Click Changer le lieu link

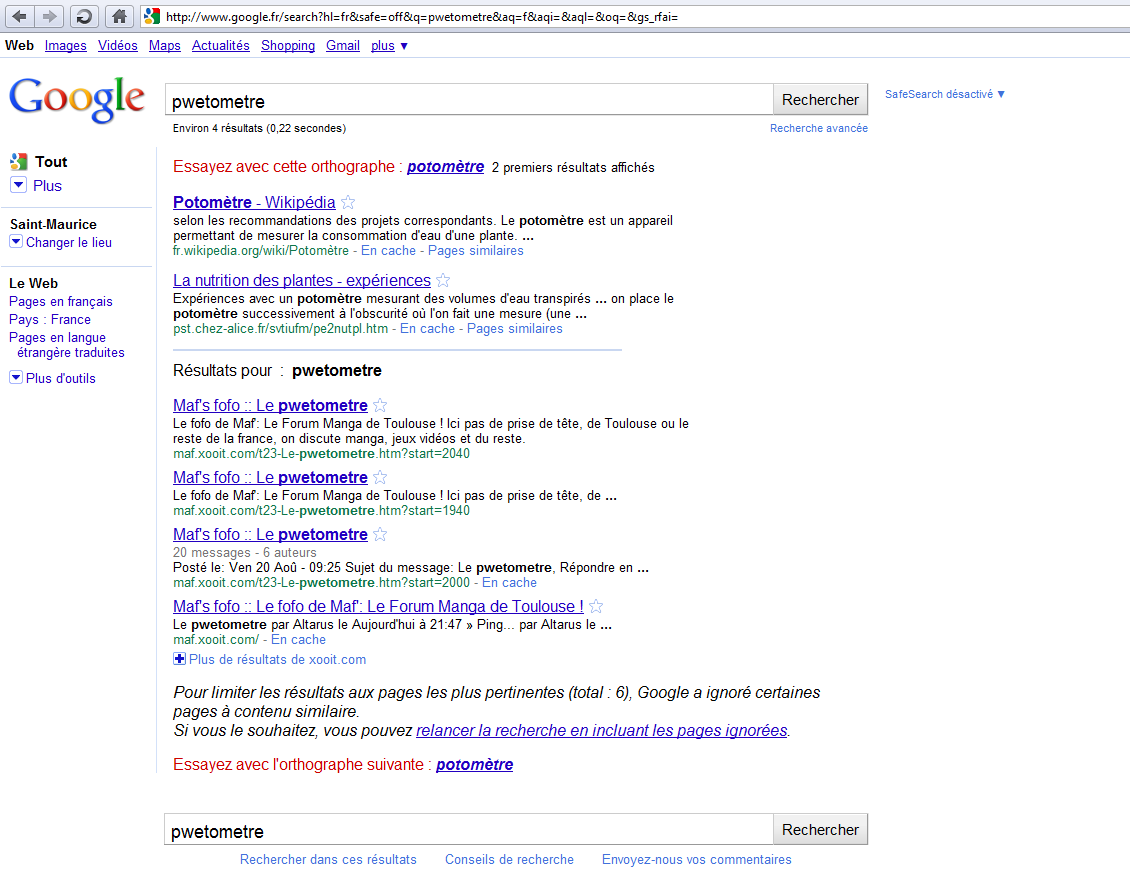tap(69, 243)
